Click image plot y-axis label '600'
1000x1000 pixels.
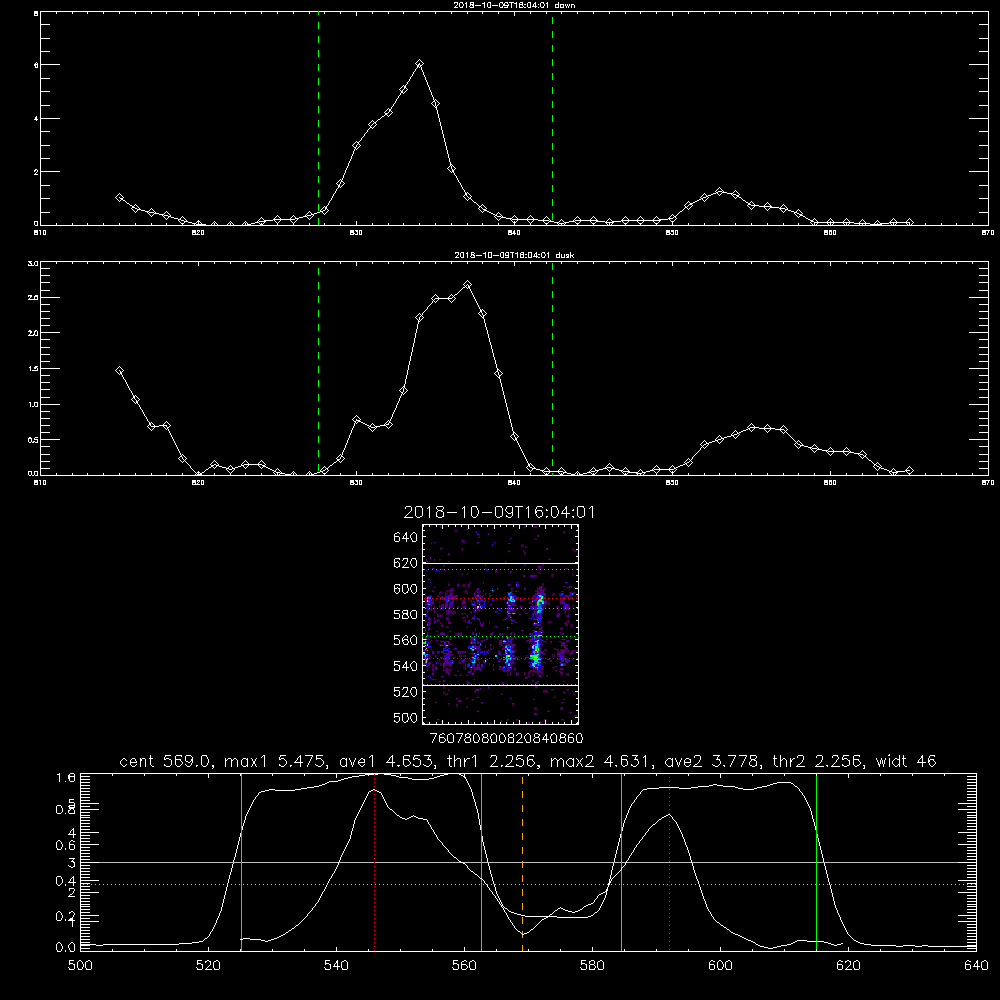point(406,589)
